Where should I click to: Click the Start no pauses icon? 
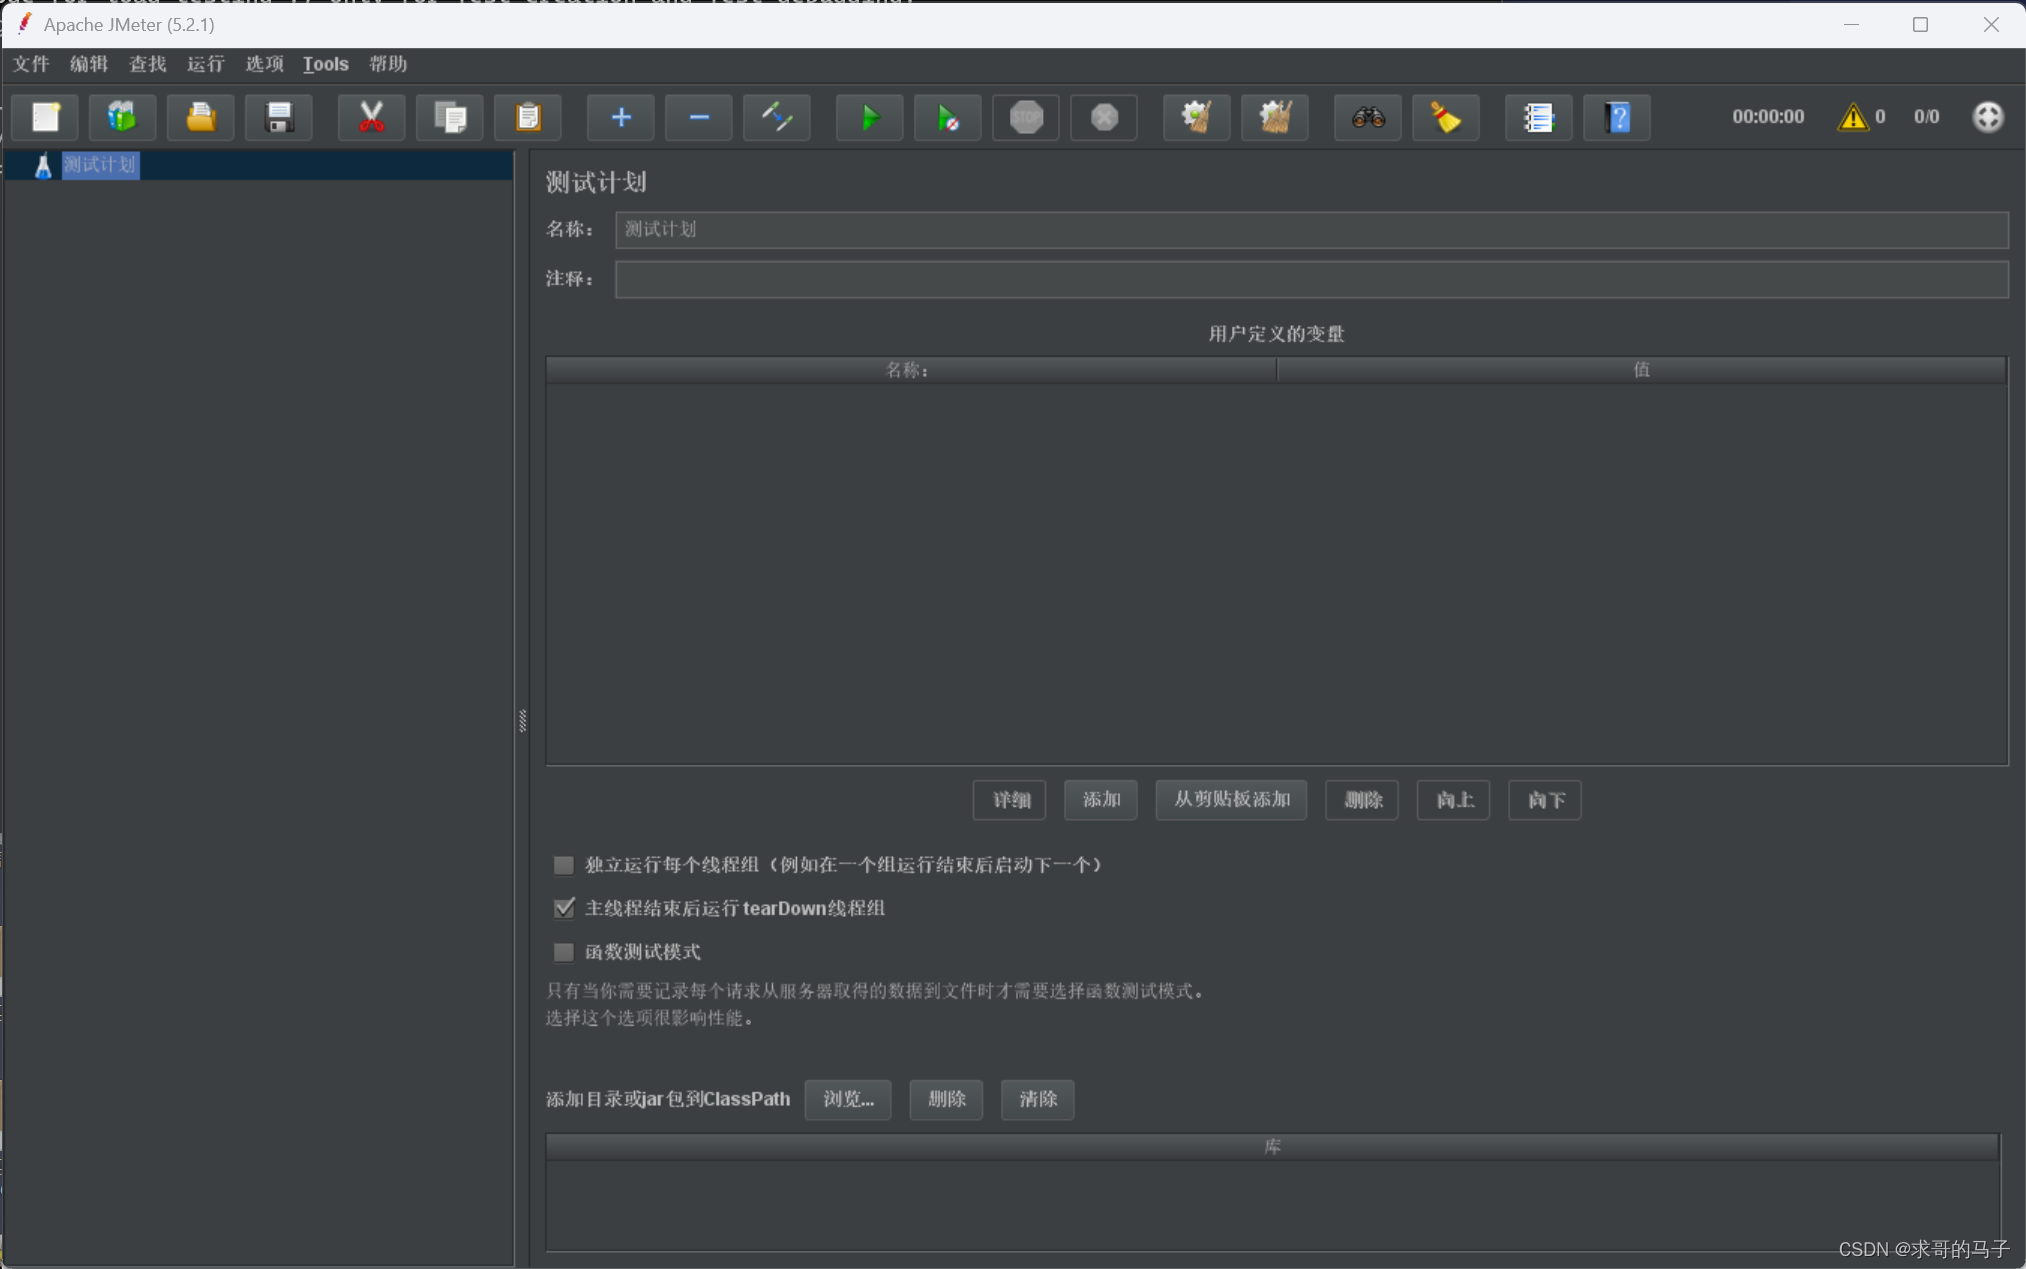coord(947,117)
